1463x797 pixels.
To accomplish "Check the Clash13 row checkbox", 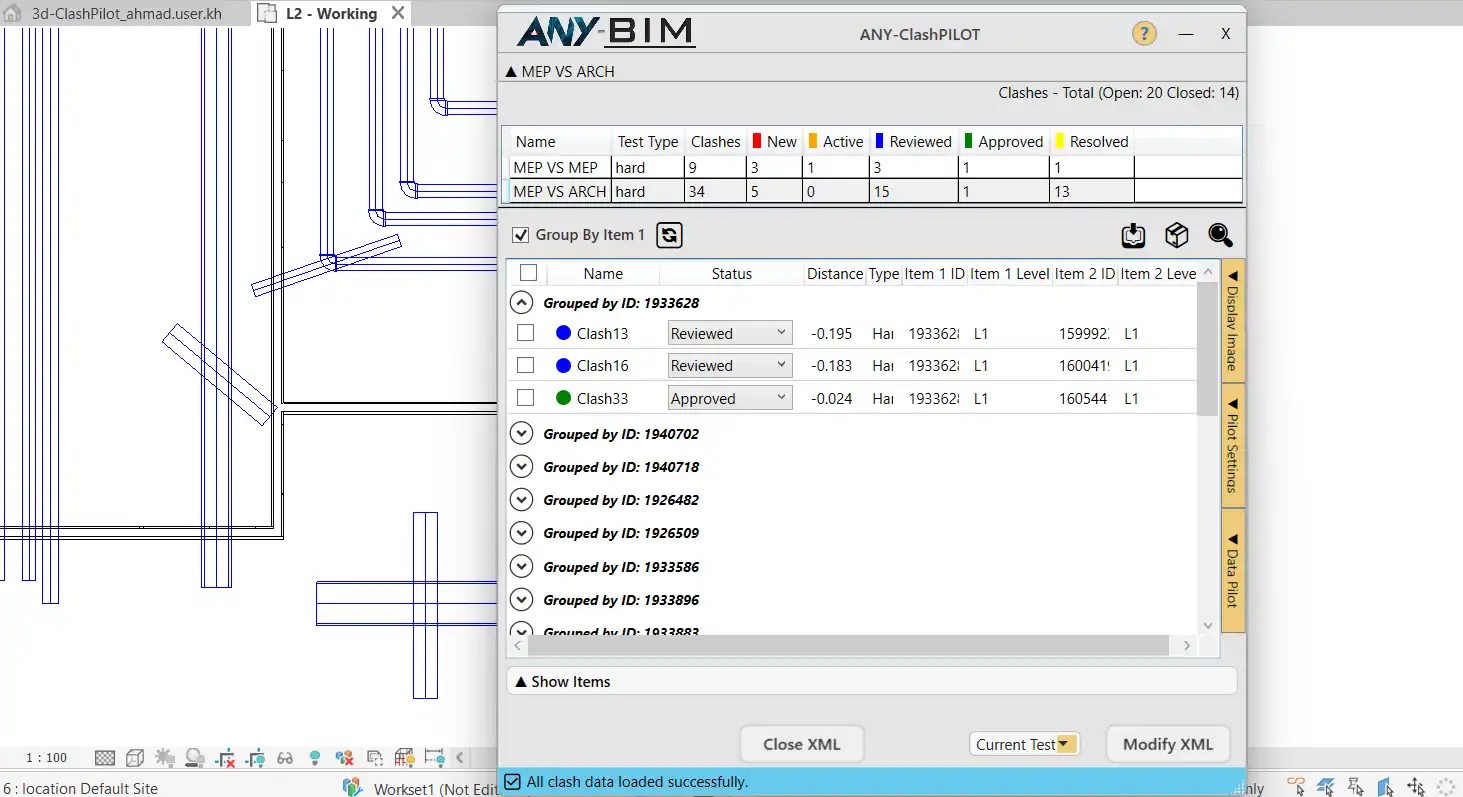I will [x=525, y=333].
